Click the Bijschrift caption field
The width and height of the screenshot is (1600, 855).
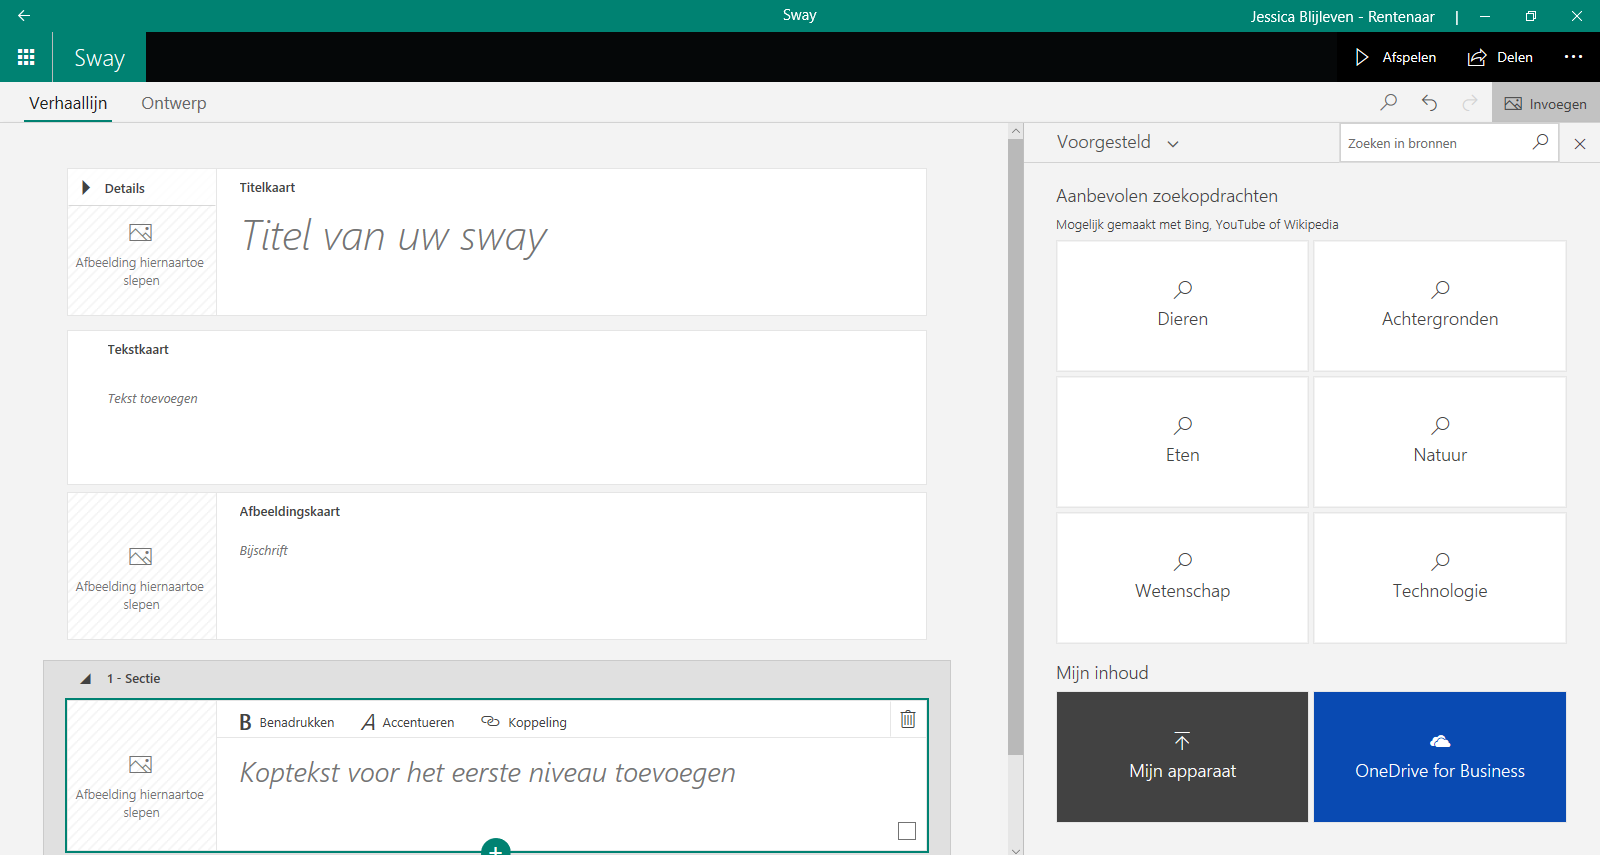(x=263, y=550)
